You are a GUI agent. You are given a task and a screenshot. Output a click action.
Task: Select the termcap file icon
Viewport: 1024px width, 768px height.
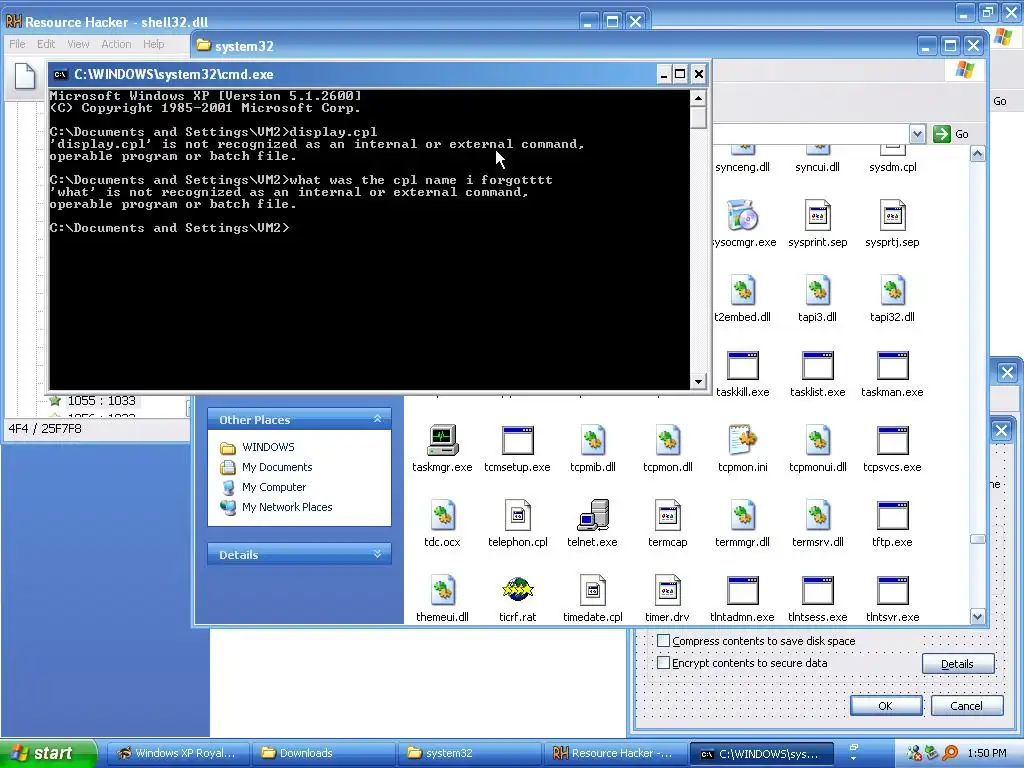point(667,515)
